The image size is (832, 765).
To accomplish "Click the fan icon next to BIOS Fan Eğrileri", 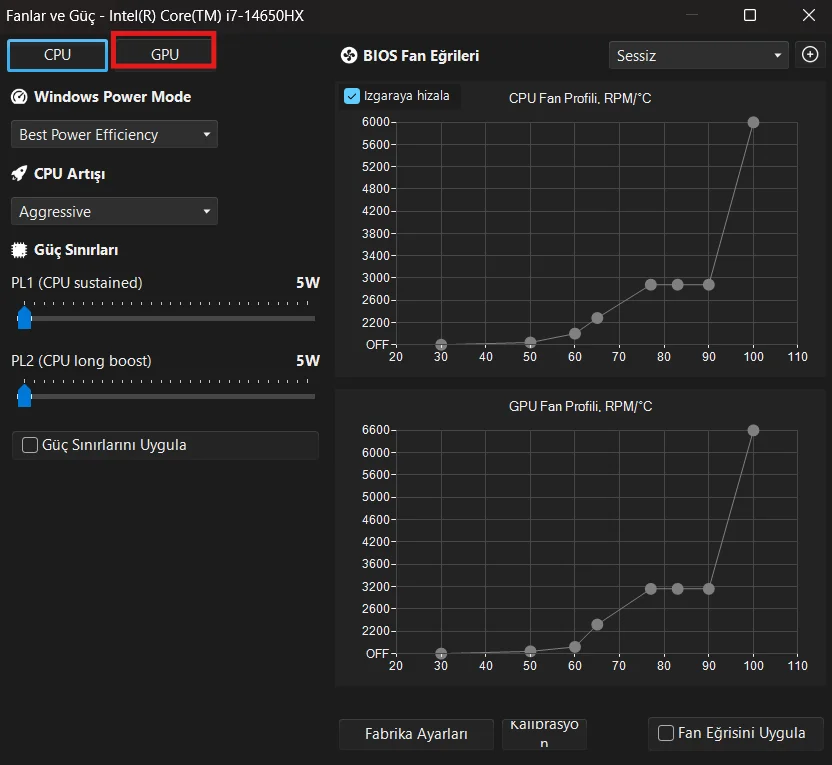I will pyautogui.click(x=349, y=55).
